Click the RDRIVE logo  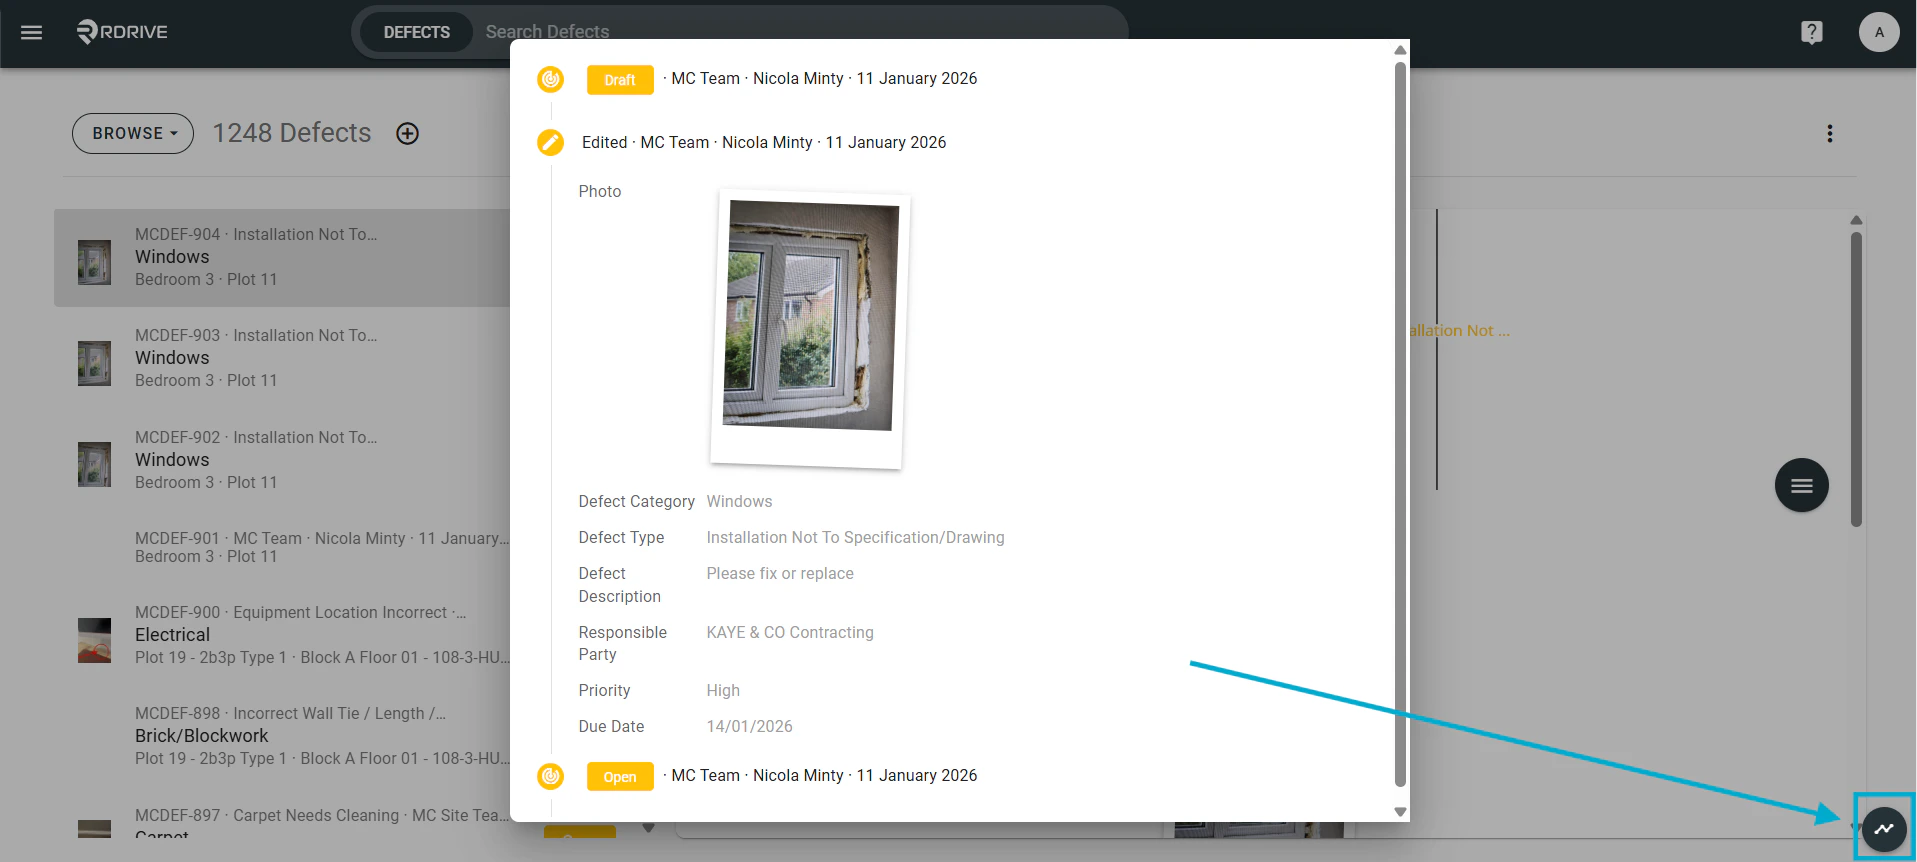[x=122, y=32]
